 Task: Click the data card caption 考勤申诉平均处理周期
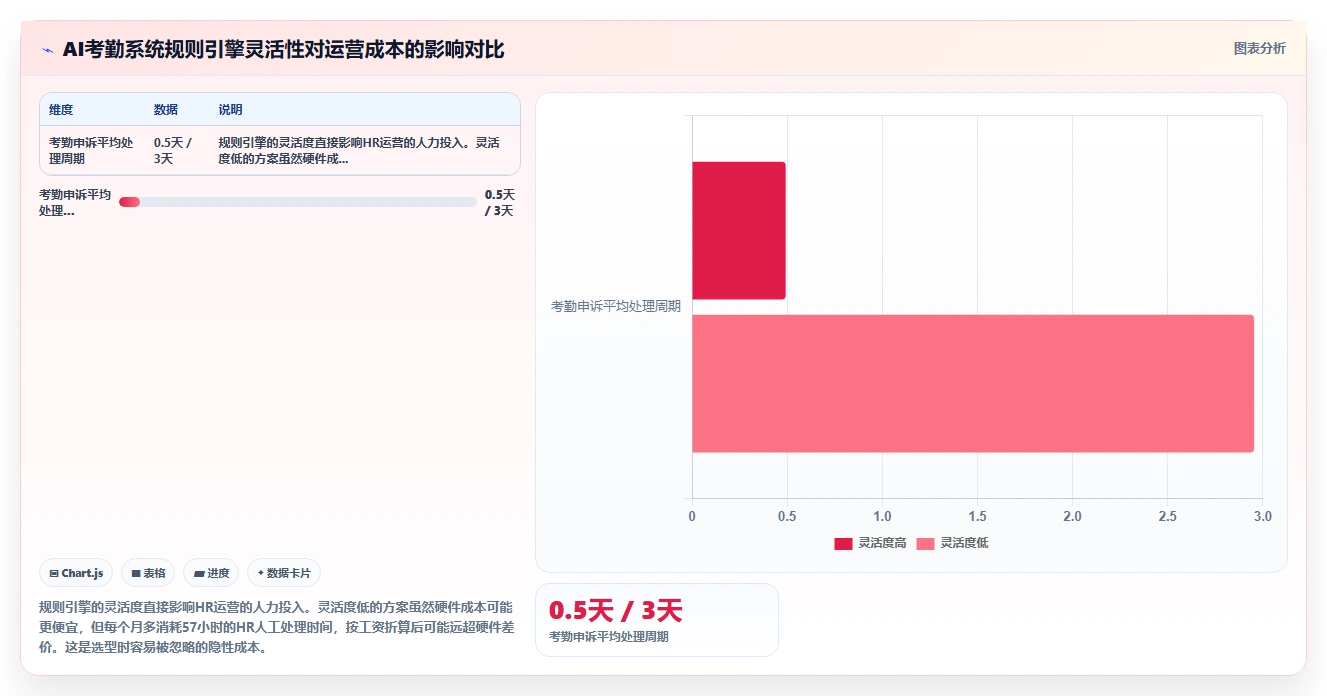click(609, 636)
